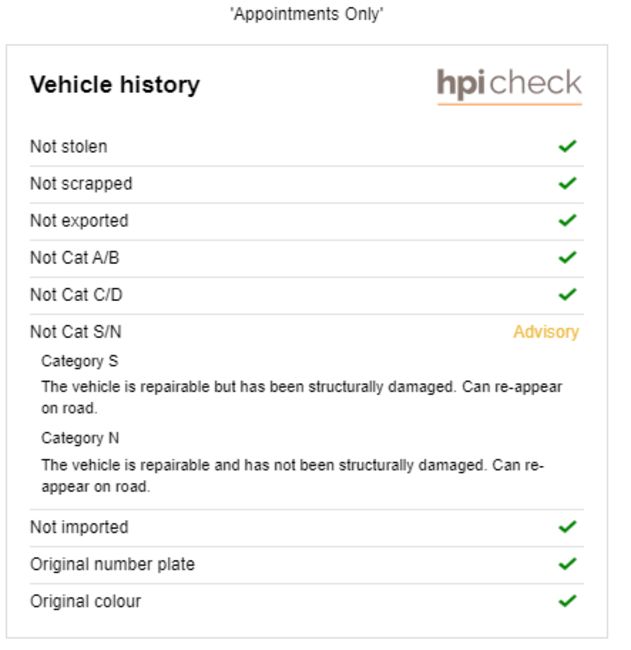
Task: Click the green tick beside Not exported
Action: [567, 221]
